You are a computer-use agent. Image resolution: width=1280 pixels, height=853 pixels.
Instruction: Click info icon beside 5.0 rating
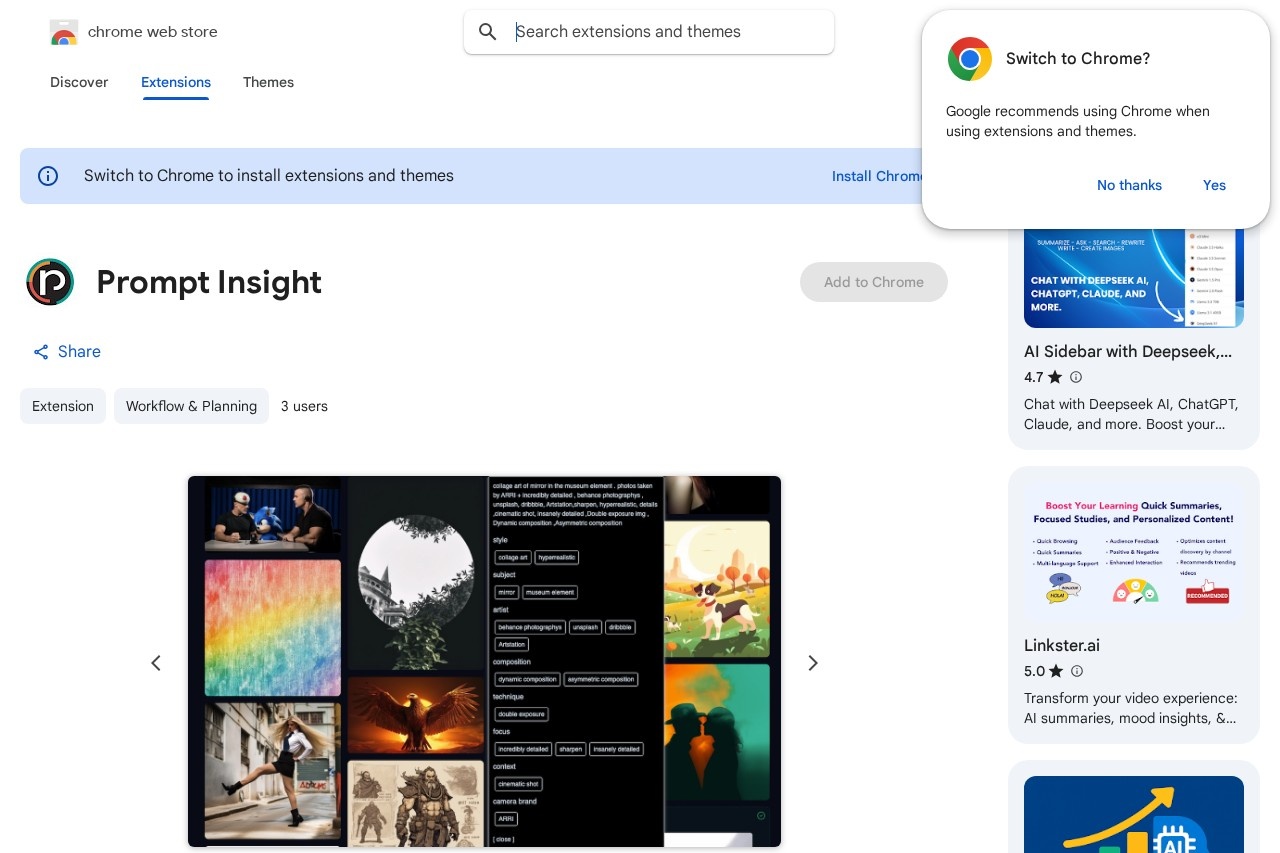1076,671
